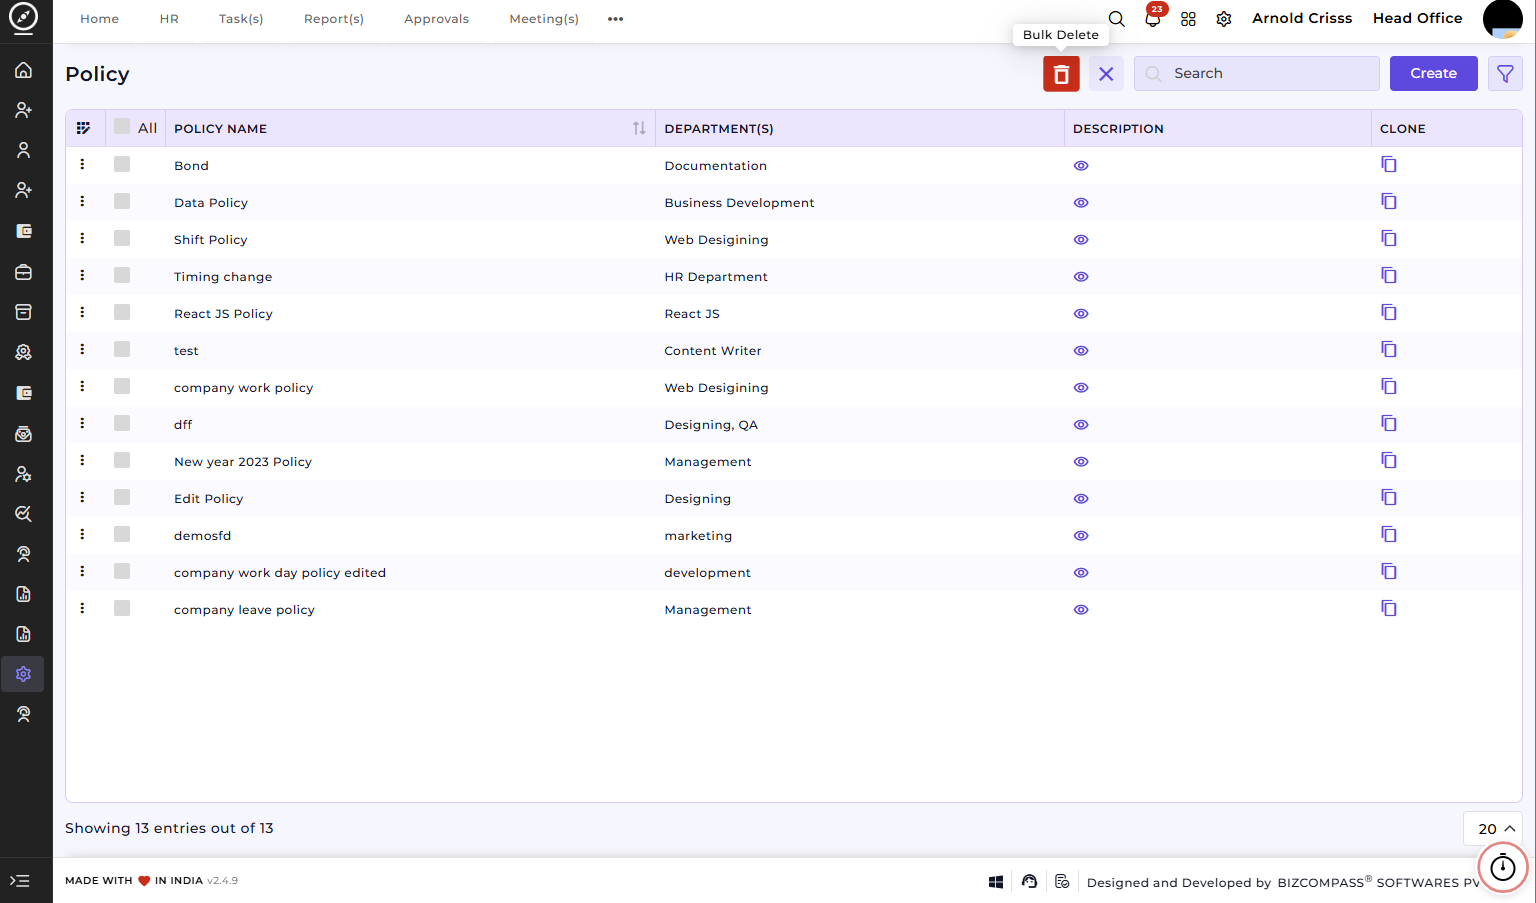Click the X cancel selection icon
The width and height of the screenshot is (1536, 903).
[x=1106, y=74]
